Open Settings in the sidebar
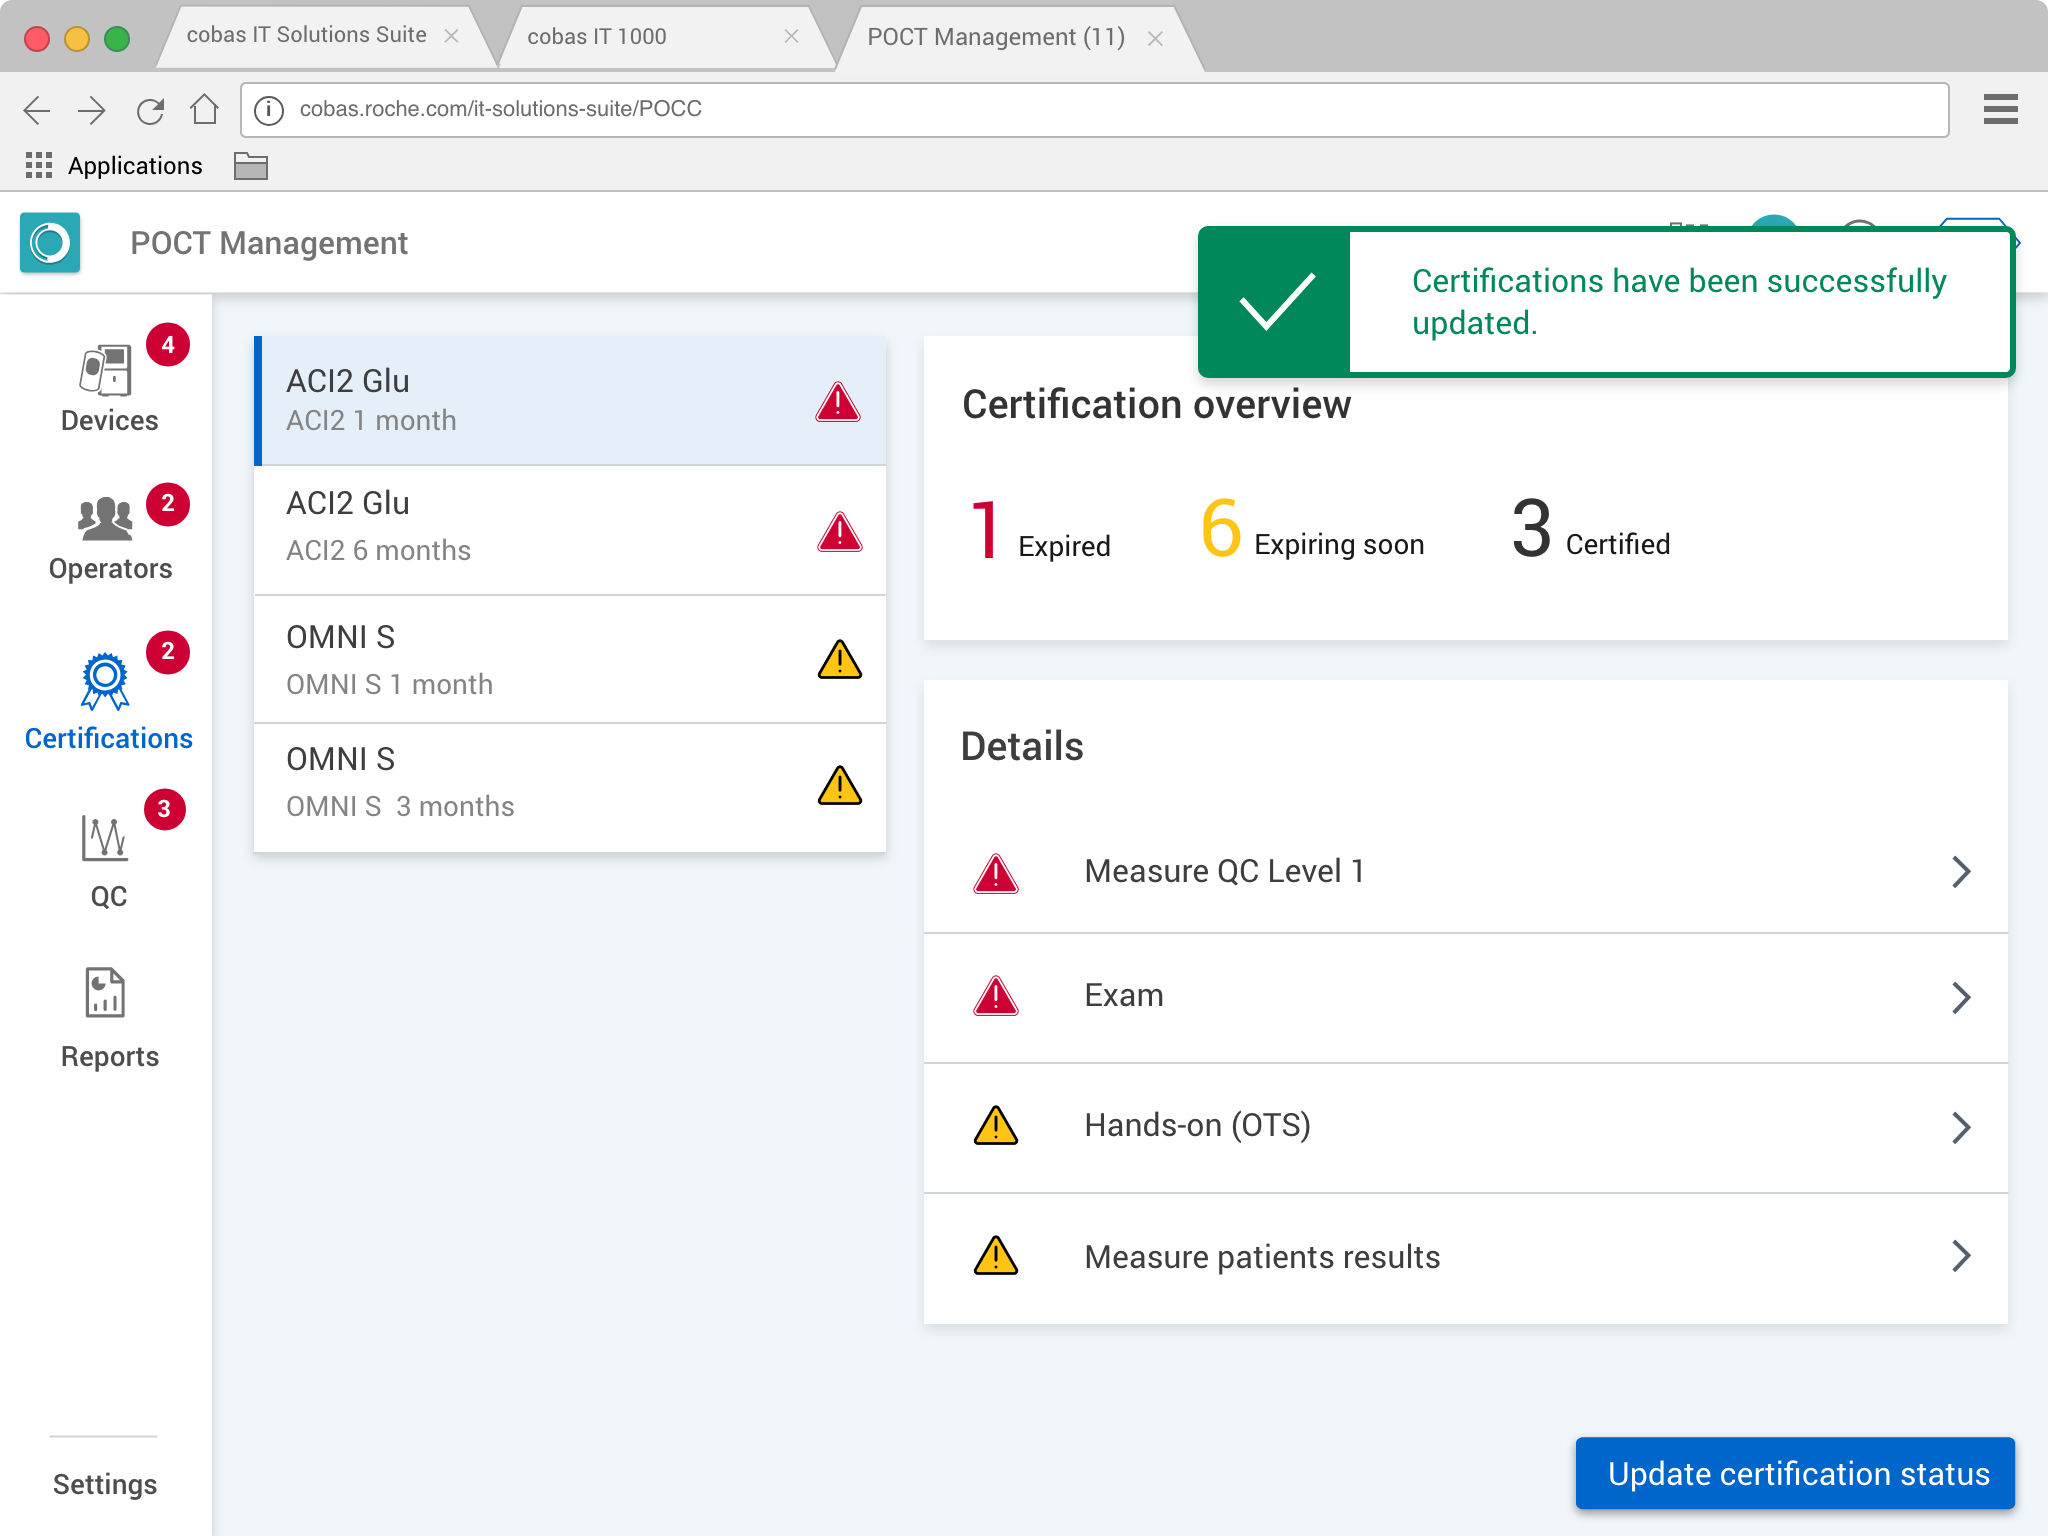This screenshot has height=1538, width=2048. pyautogui.click(x=105, y=1484)
